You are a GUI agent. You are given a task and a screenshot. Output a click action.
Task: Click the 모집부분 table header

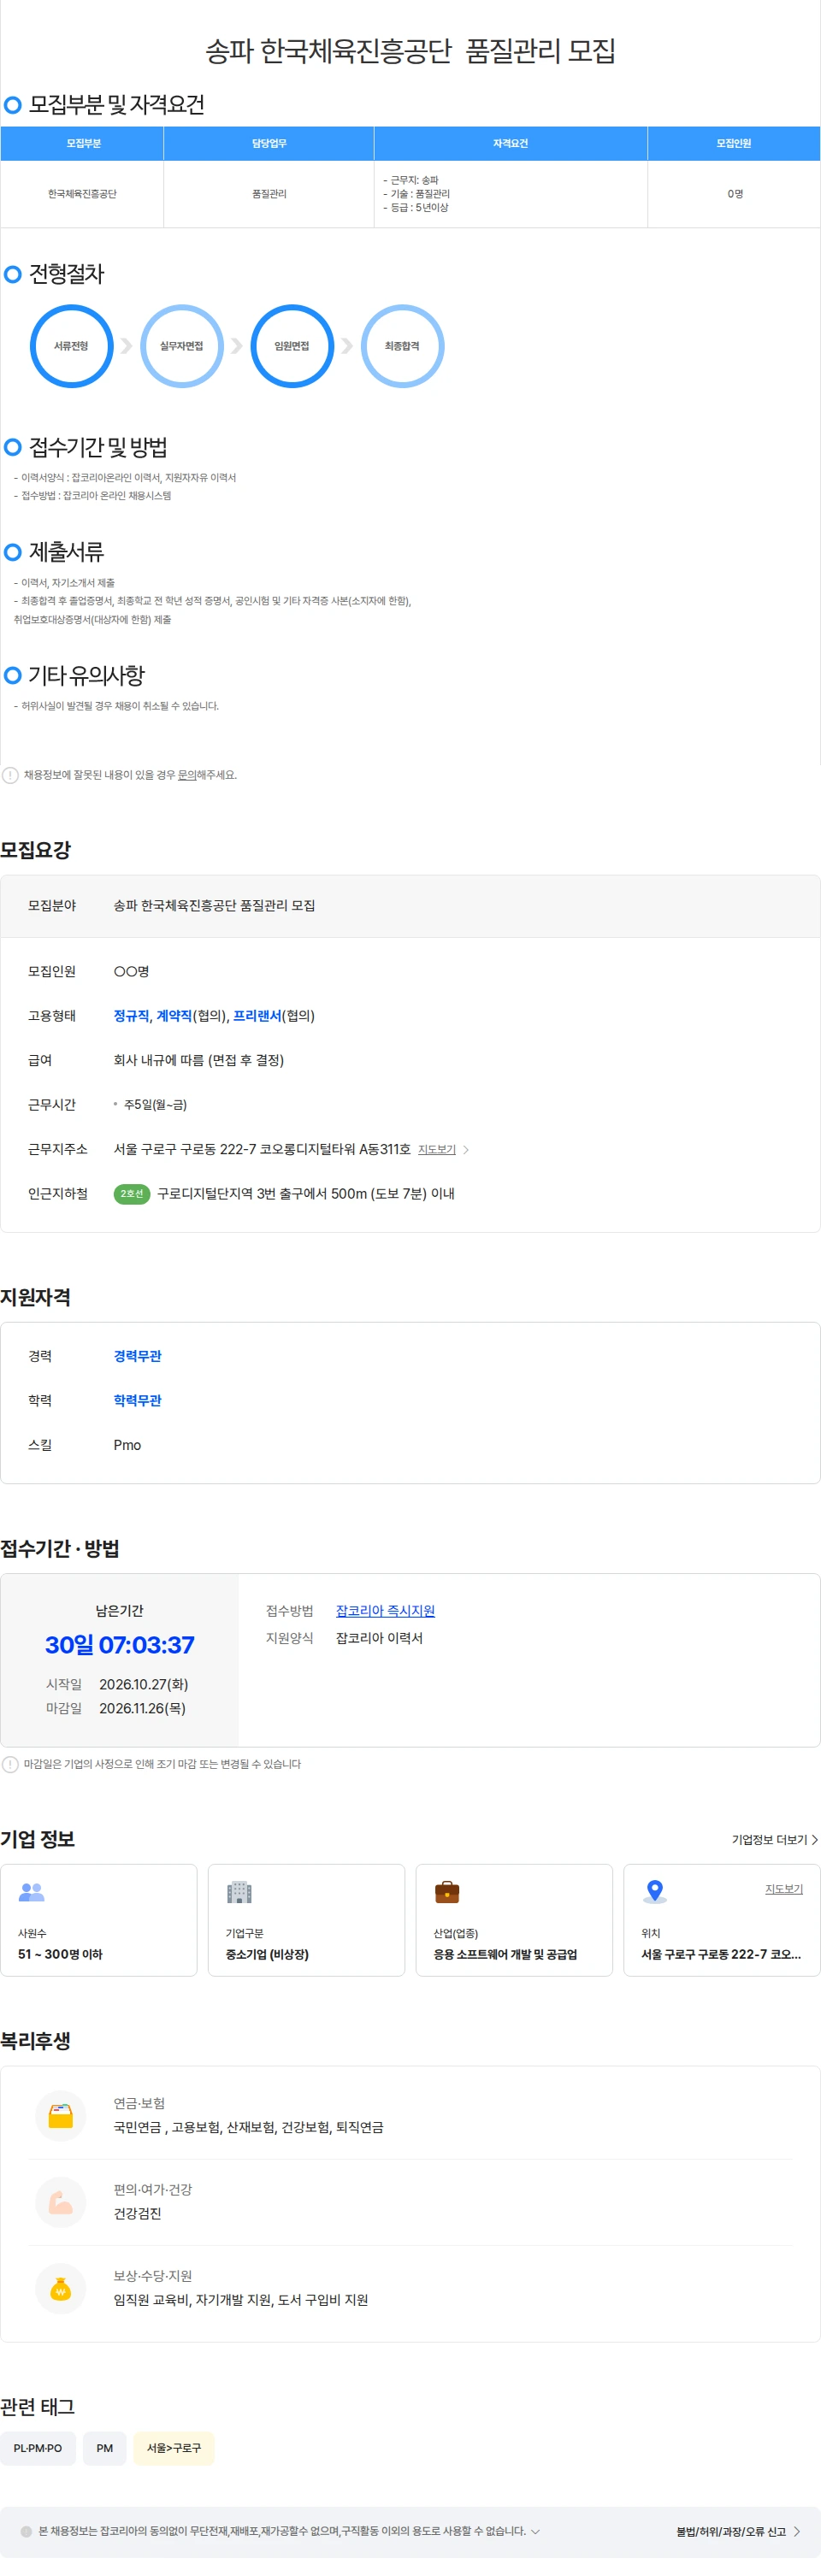(x=83, y=144)
